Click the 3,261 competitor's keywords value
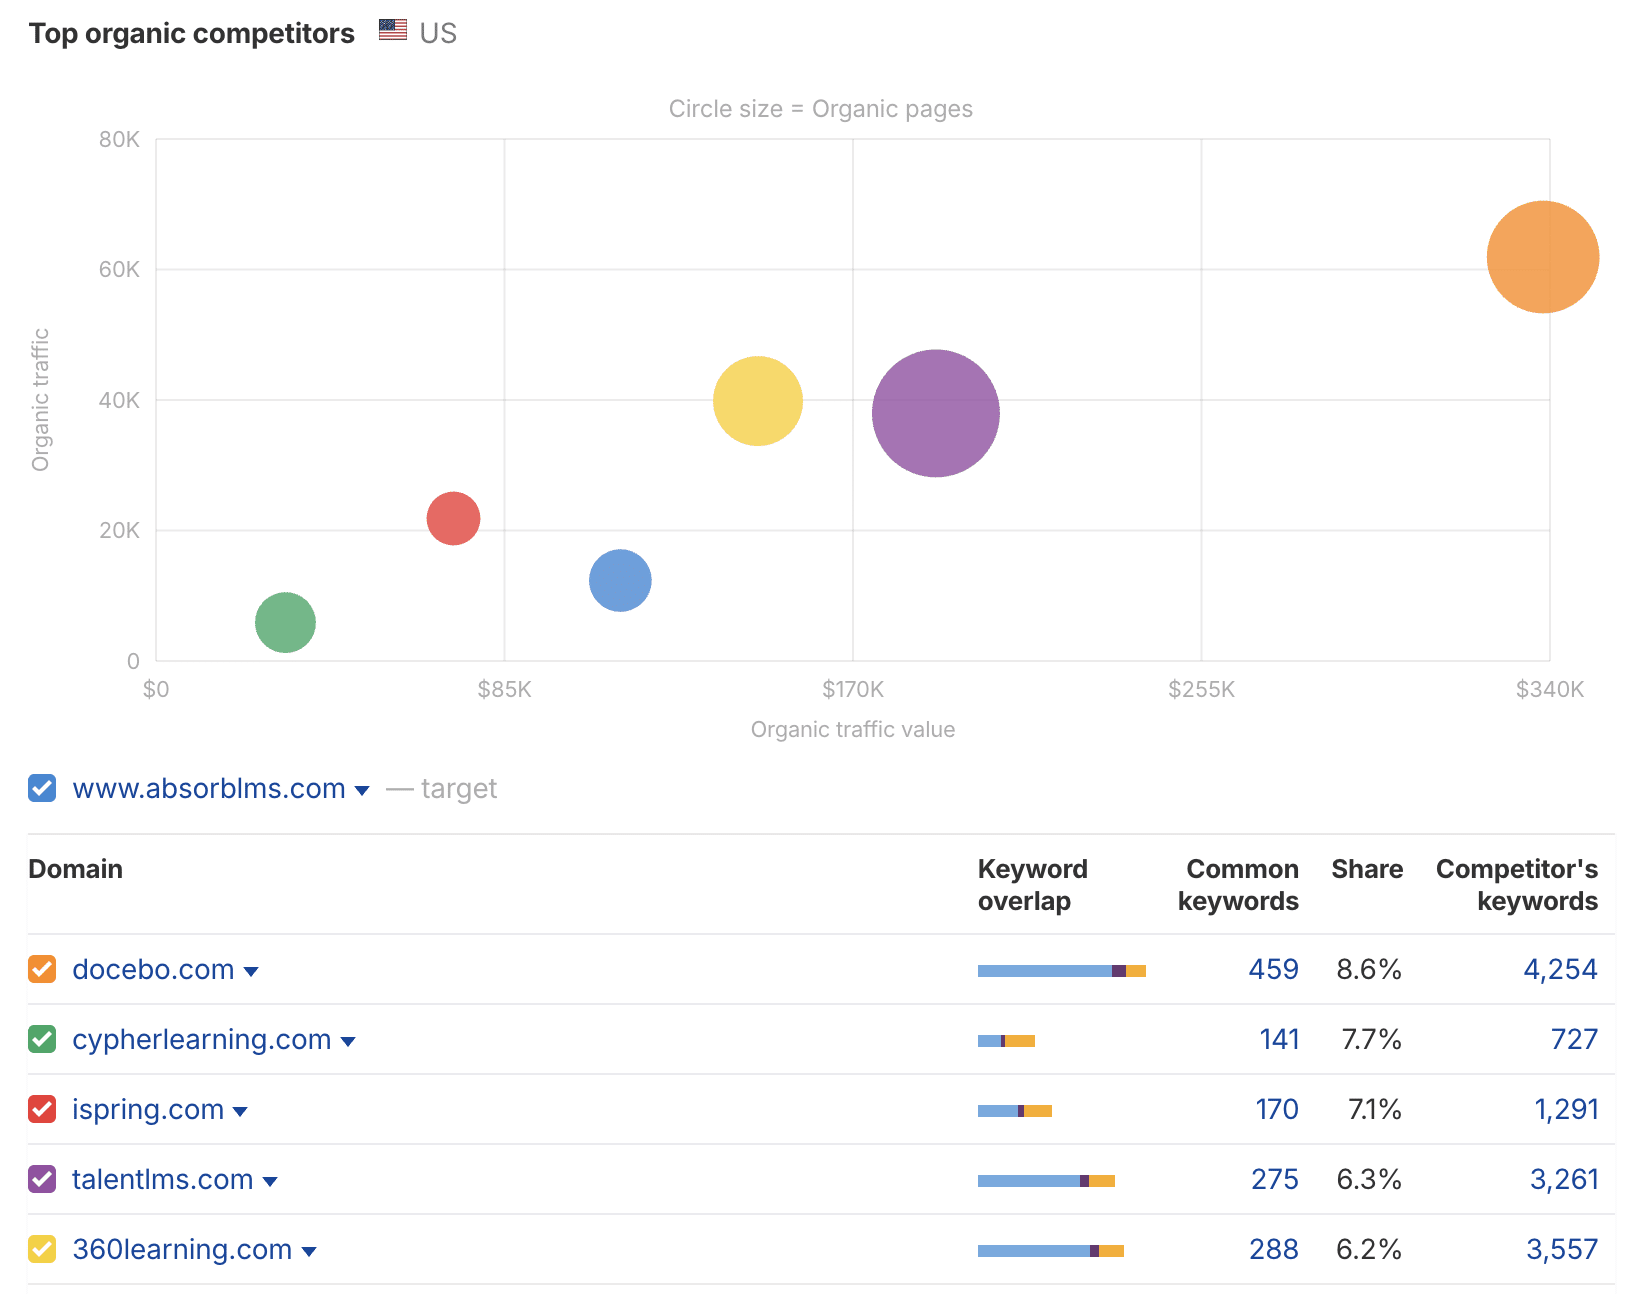Viewport: 1634px width, 1294px height. [x=1563, y=1179]
